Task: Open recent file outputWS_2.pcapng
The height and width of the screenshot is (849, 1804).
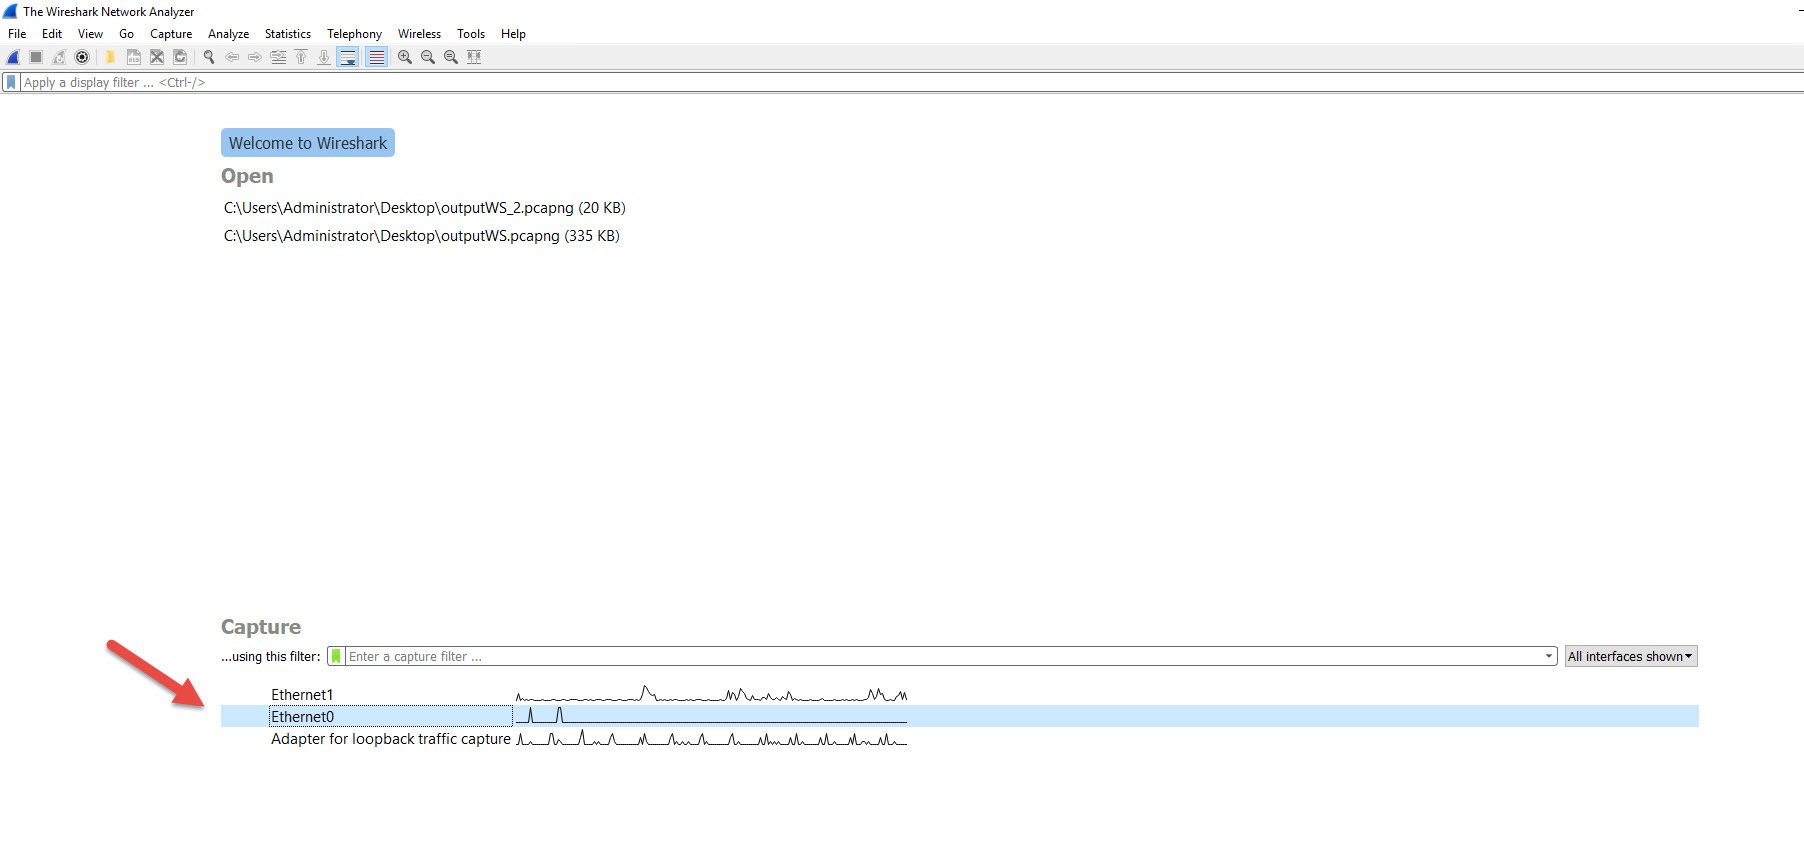Action: (x=424, y=208)
